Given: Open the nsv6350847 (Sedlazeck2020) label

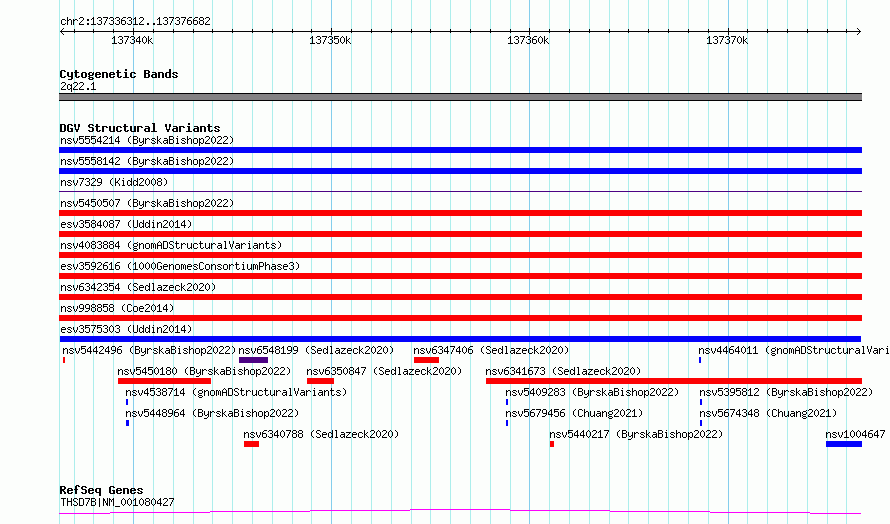Looking at the screenshot, I should (384, 371).
